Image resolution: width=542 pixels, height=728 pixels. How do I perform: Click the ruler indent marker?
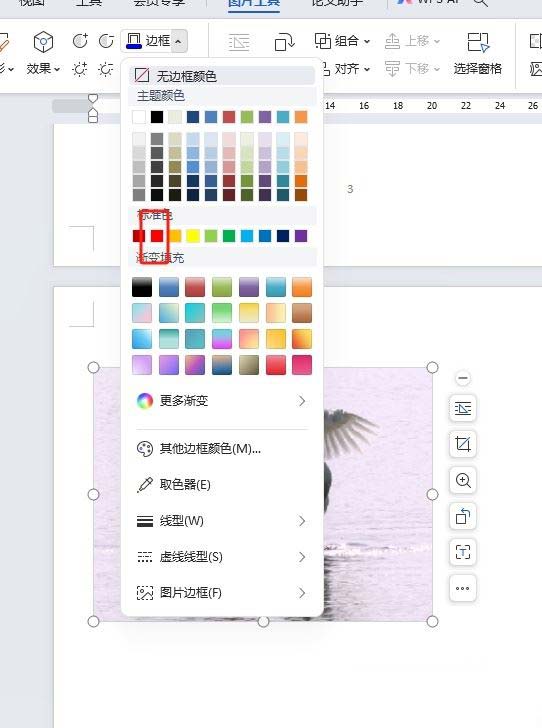click(x=93, y=109)
